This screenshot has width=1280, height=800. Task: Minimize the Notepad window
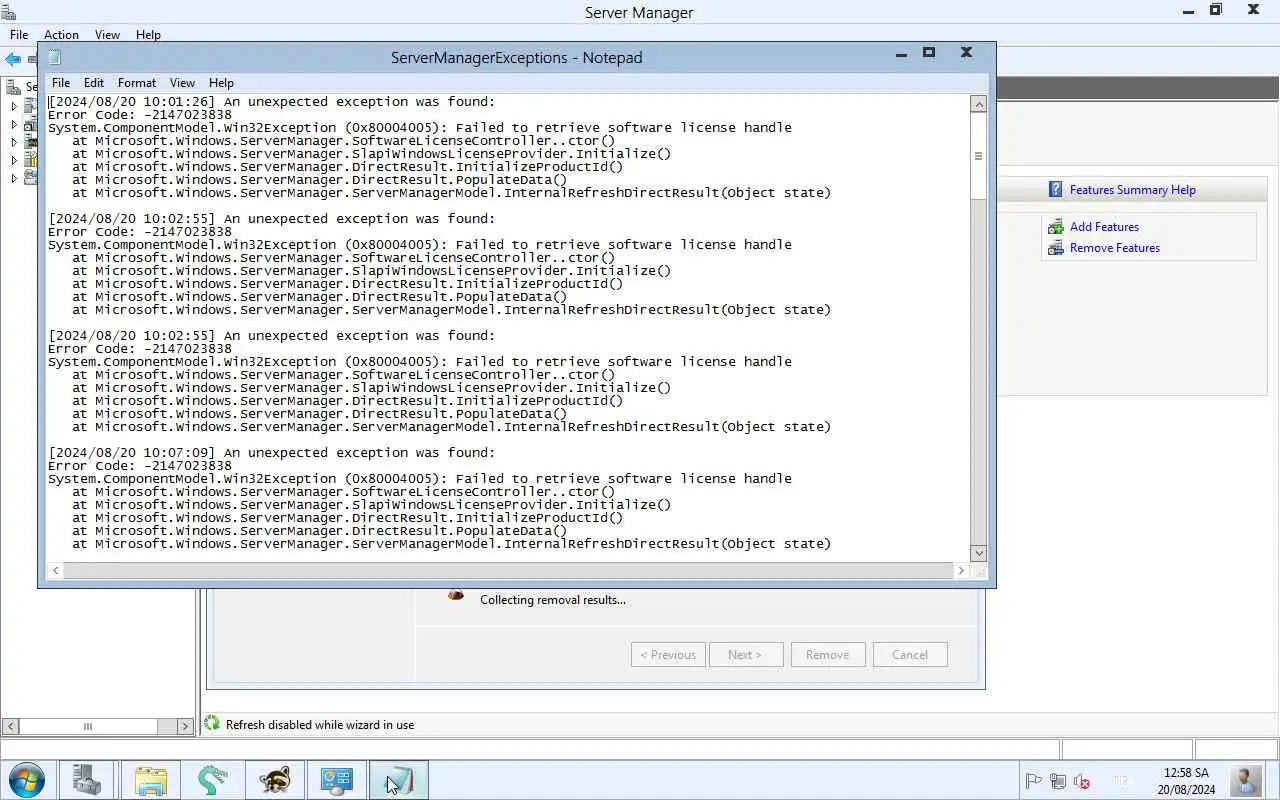click(x=901, y=53)
